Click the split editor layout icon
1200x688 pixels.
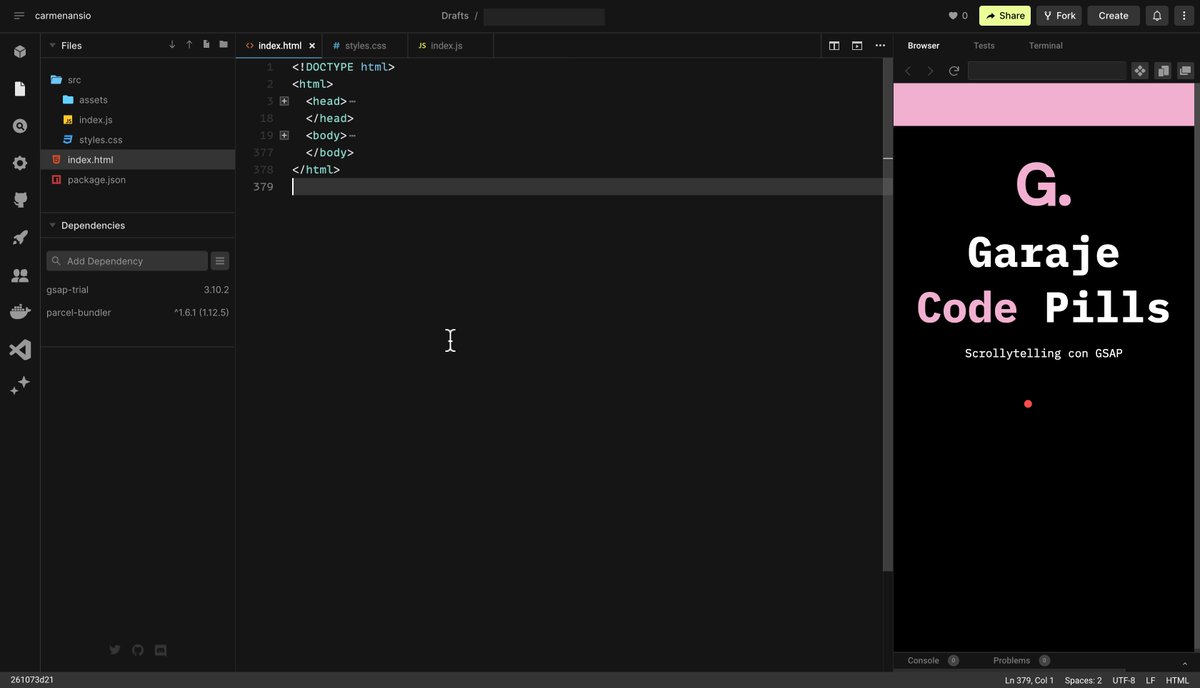[x=834, y=45]
